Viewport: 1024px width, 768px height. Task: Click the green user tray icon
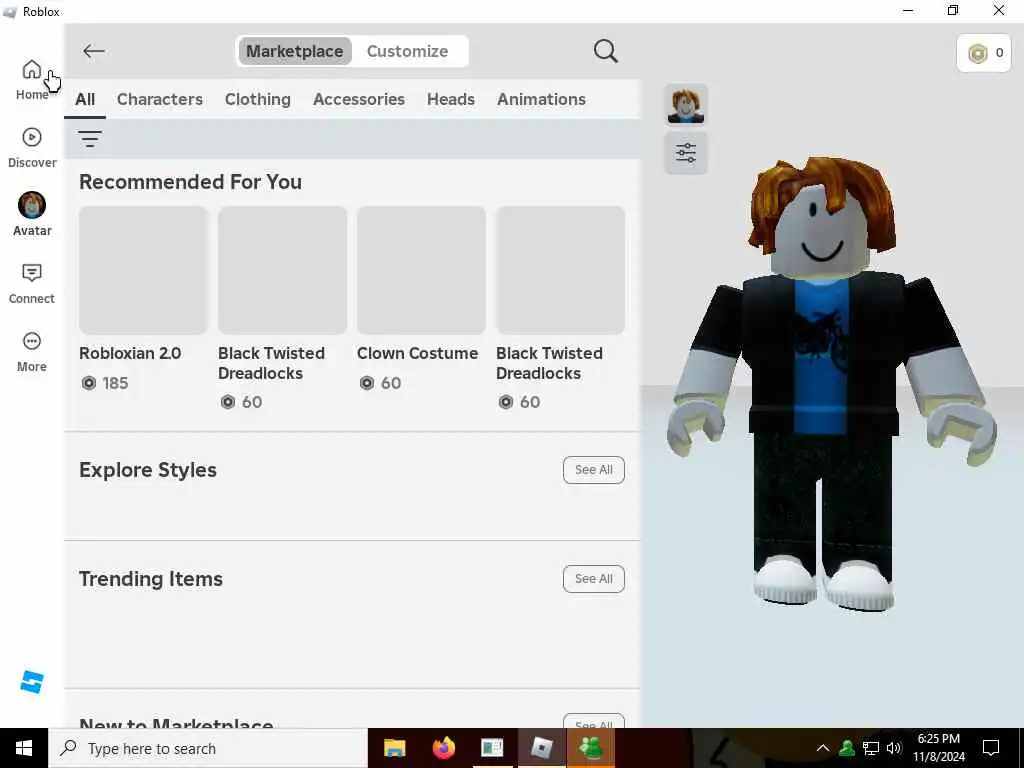point(847,748)
